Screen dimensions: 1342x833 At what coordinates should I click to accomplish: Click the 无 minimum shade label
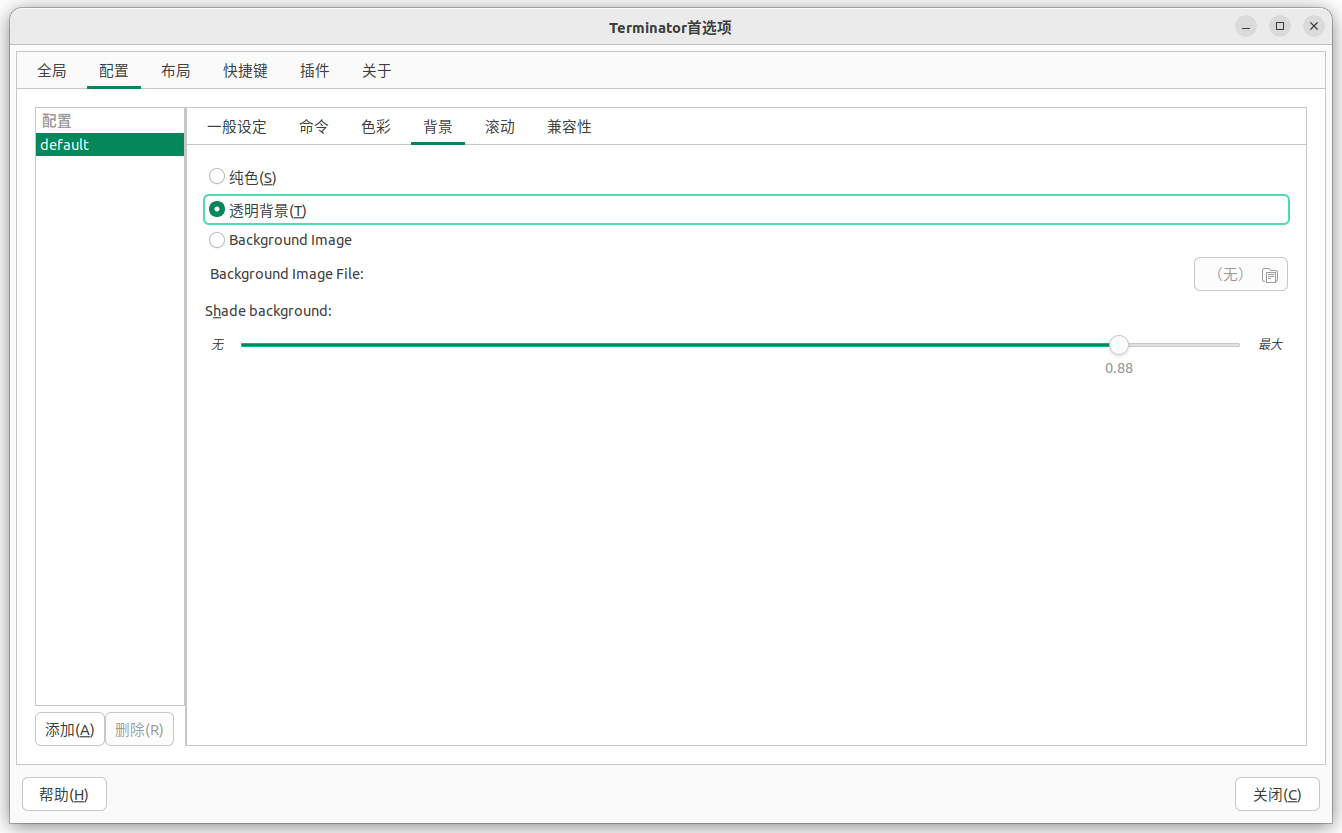point(217,345)
